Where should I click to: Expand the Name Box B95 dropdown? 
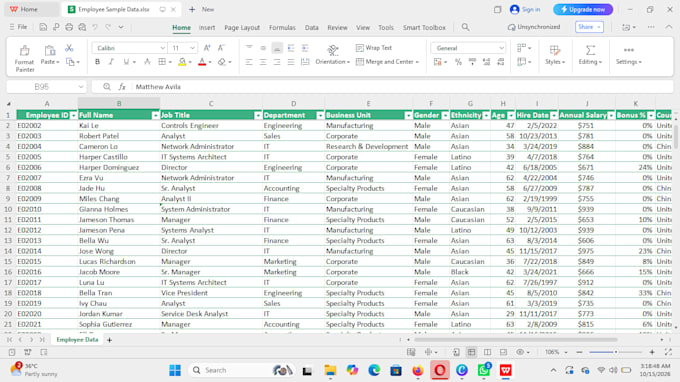pyautogui.click(x=81, y=87)
